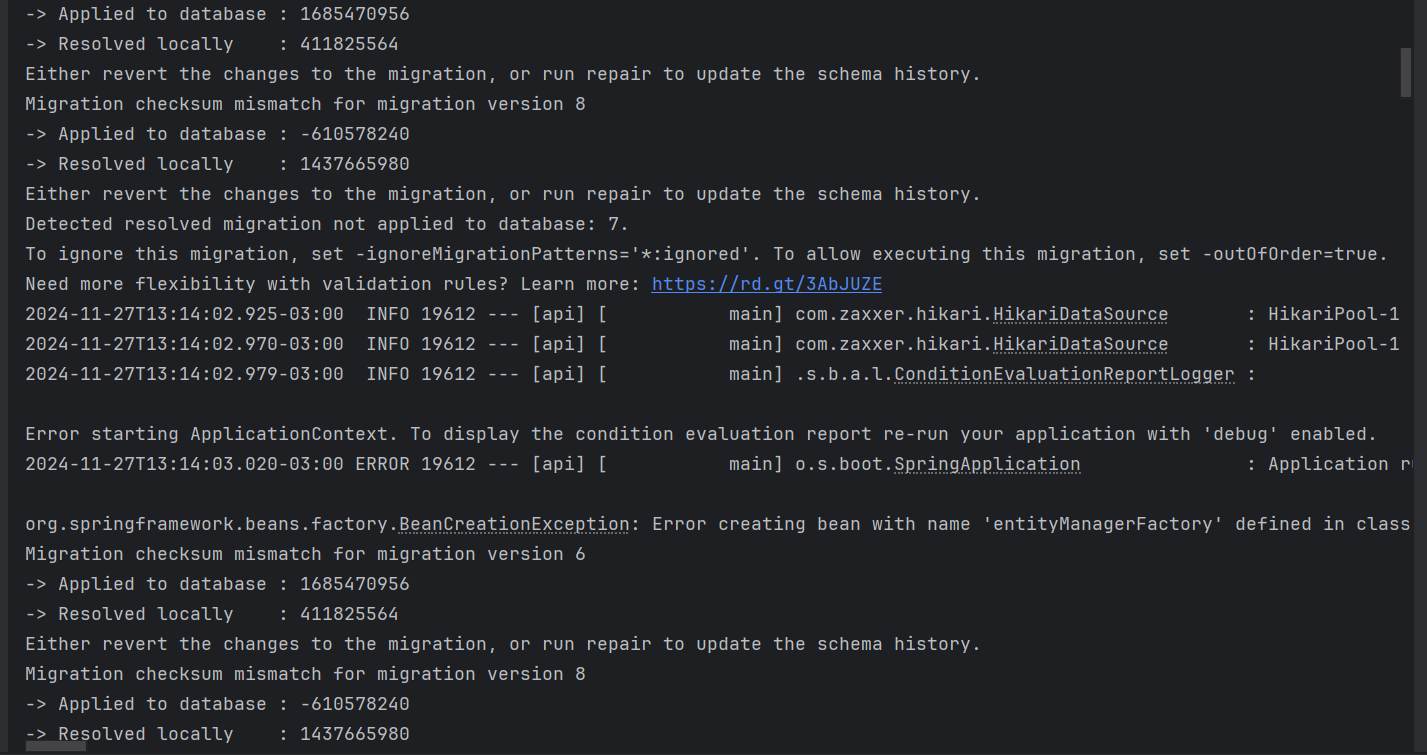Click the timestamp 2024-11-27T13:14:02.970-03:00
Viewport: 1427px width, 755px height.
pyautogui.click(x=184, y=344)
